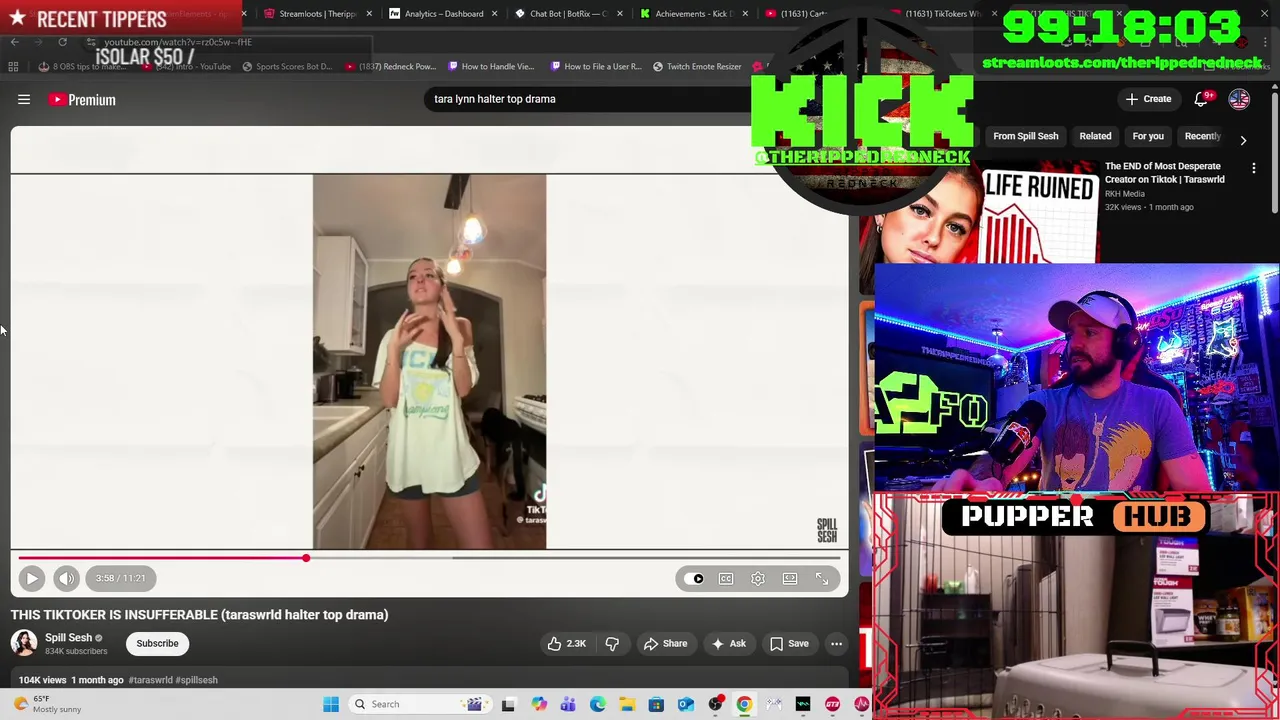Viewport: 1280px width, 720px height.
Task: Toggle the autoplay switch in player
Action: [694, 578]
